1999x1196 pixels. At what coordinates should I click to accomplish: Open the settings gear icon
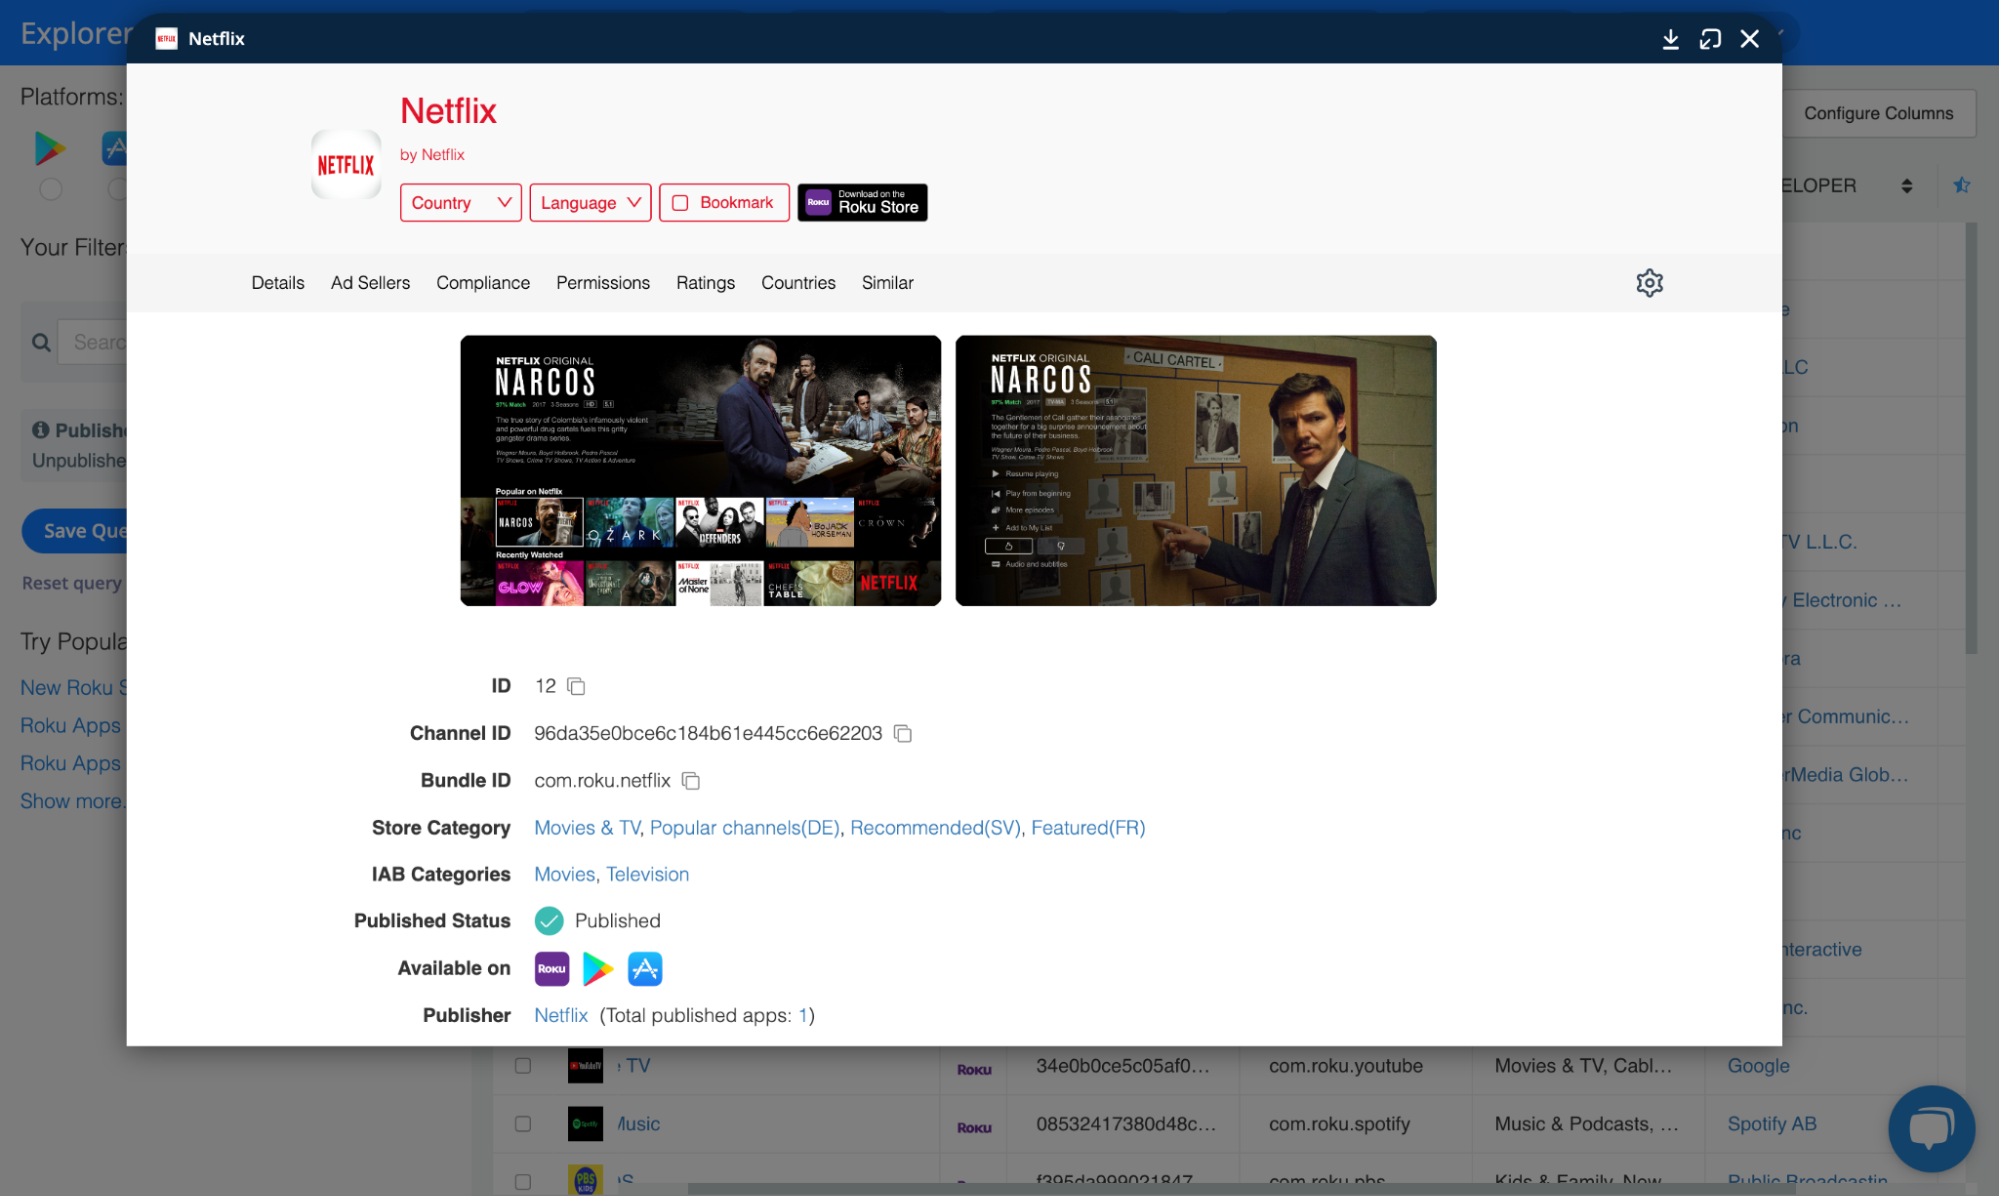click(x=1649, y=283)
